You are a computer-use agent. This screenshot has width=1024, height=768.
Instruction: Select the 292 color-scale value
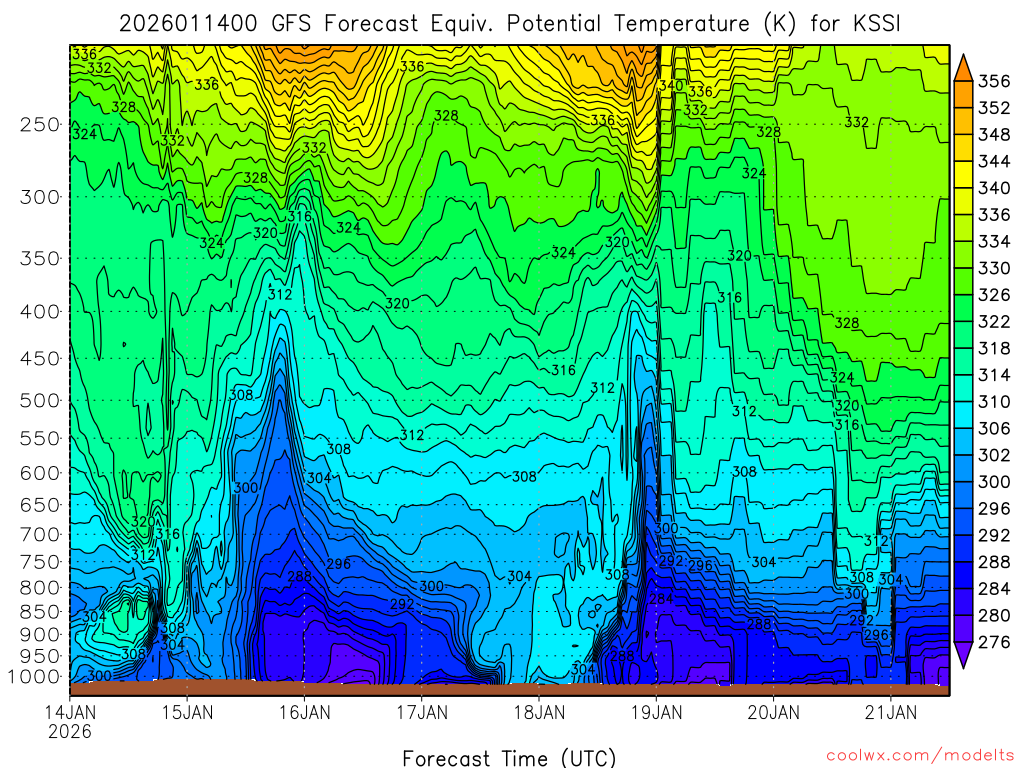993,536
